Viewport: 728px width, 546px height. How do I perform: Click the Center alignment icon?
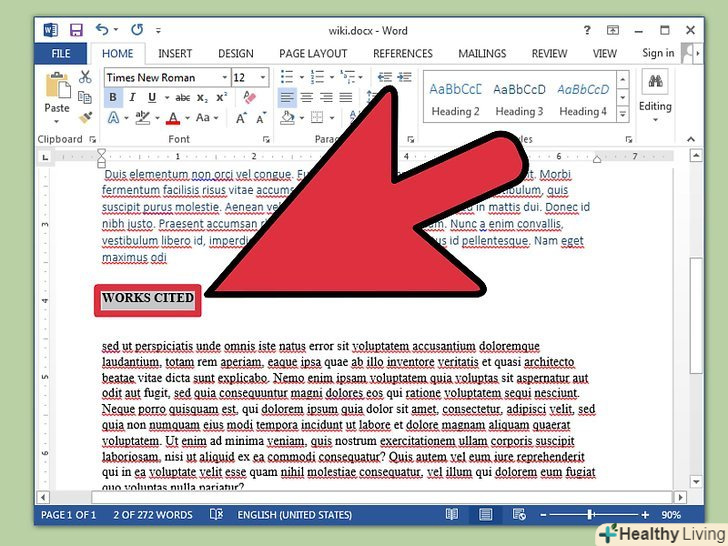tap(306, 98)
